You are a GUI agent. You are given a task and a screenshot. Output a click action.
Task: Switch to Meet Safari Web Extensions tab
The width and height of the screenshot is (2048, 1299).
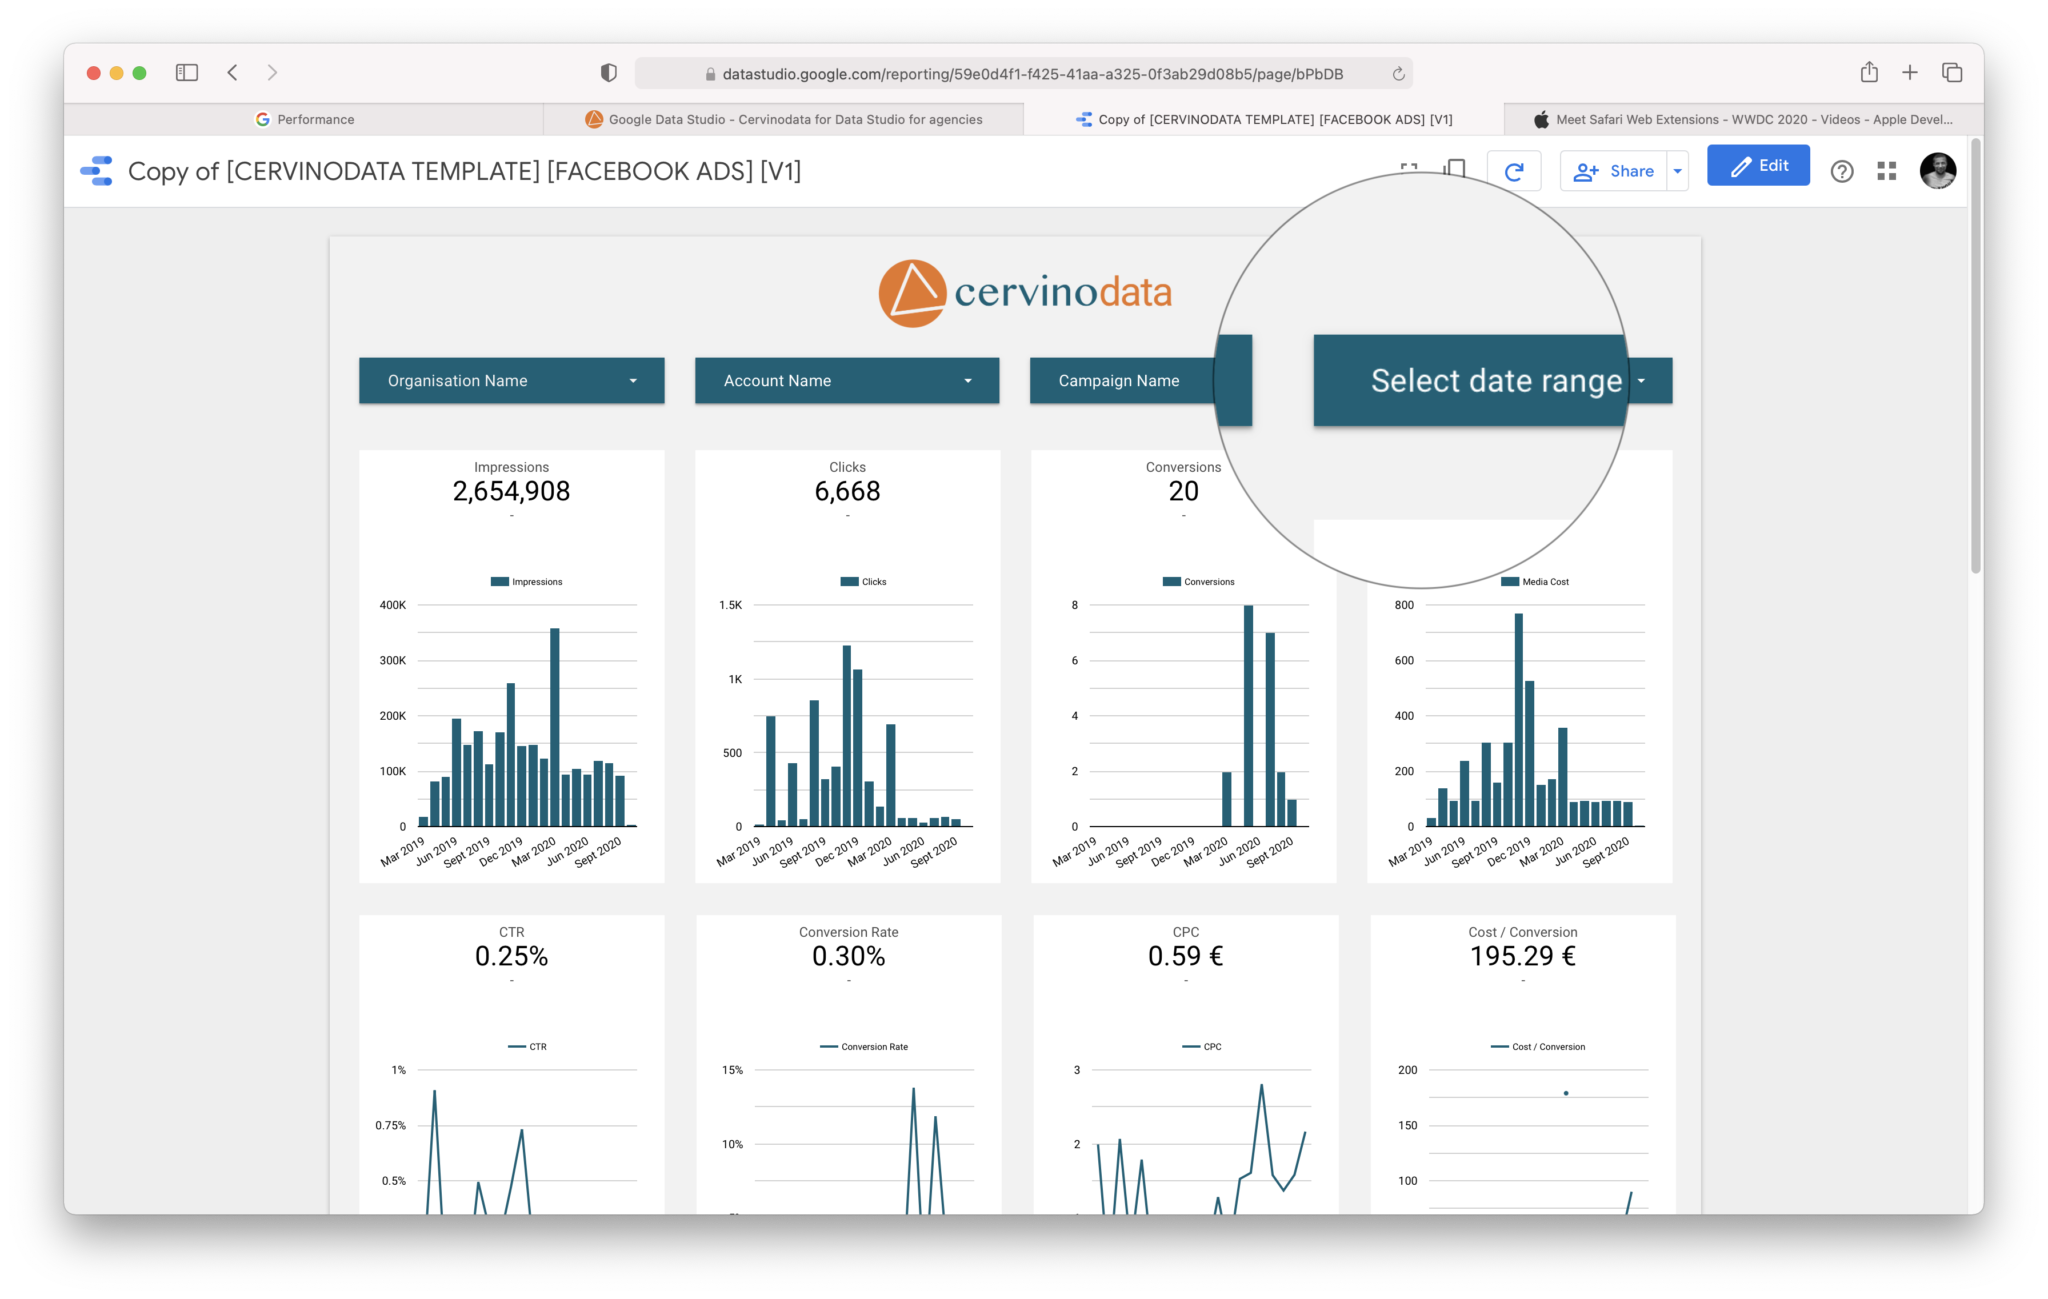click(x=1743, y=119)
